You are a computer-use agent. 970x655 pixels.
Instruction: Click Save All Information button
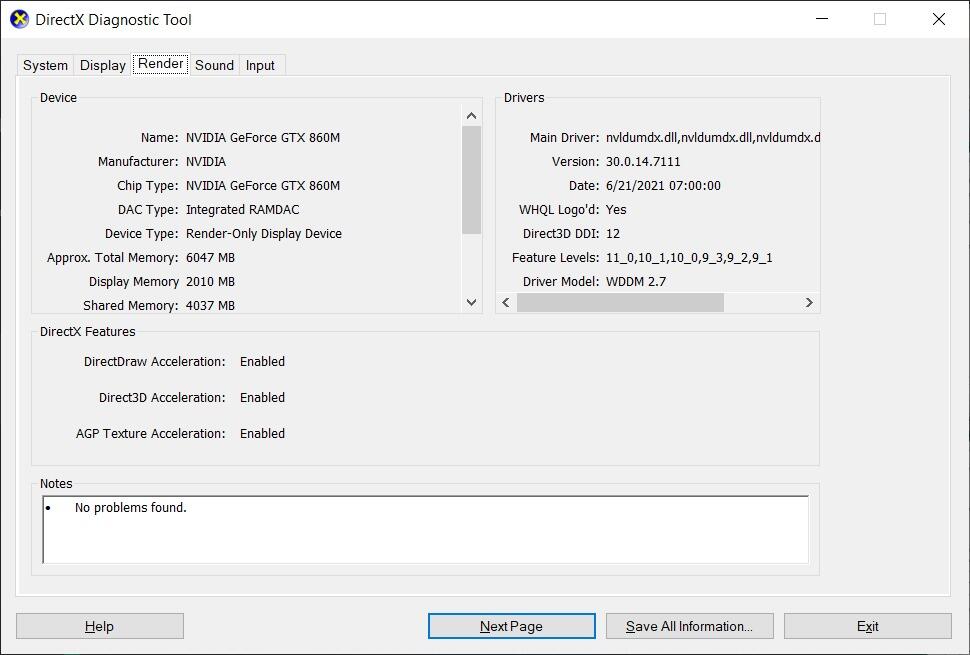pos(690,626)
